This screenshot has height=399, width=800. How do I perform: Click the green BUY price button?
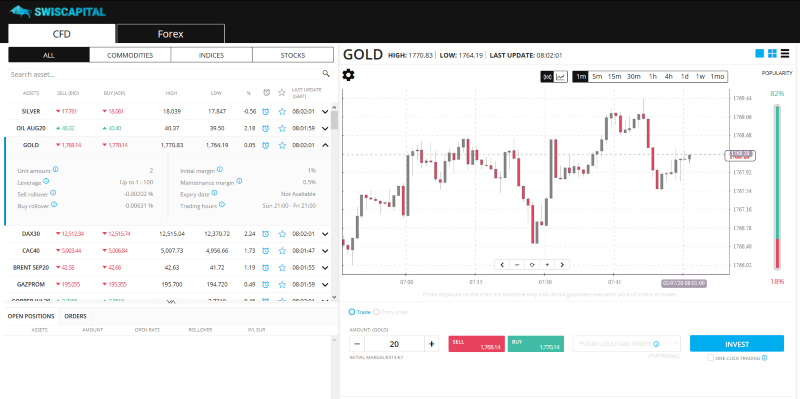coord(536,344)
